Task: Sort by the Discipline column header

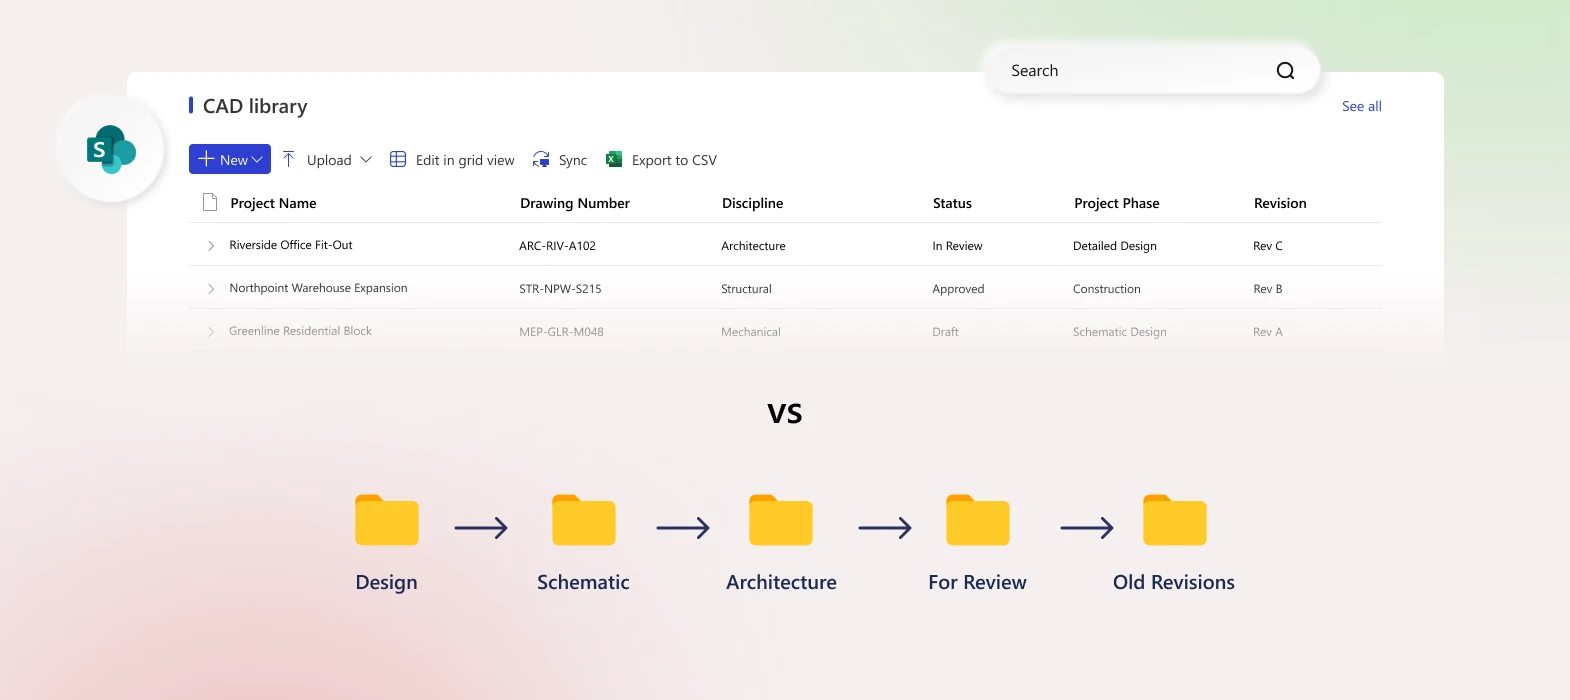Action: point(752,203)
